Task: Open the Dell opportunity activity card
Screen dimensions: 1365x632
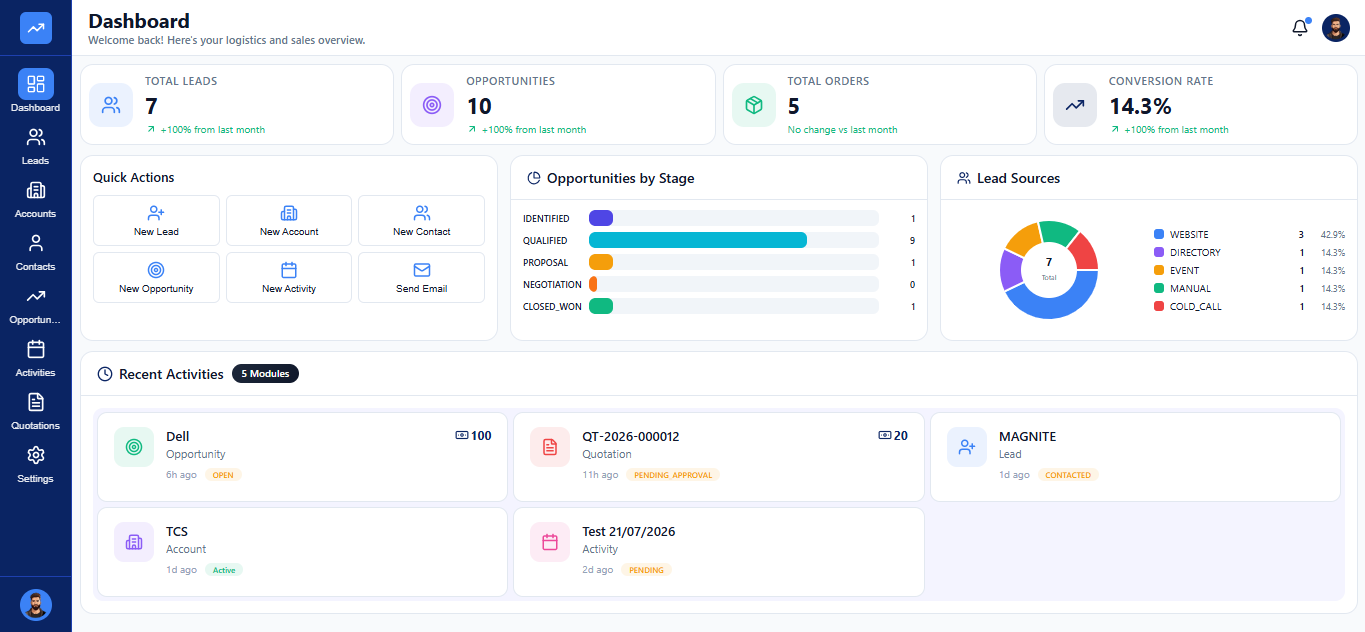Action: click(x=302, y=457)
